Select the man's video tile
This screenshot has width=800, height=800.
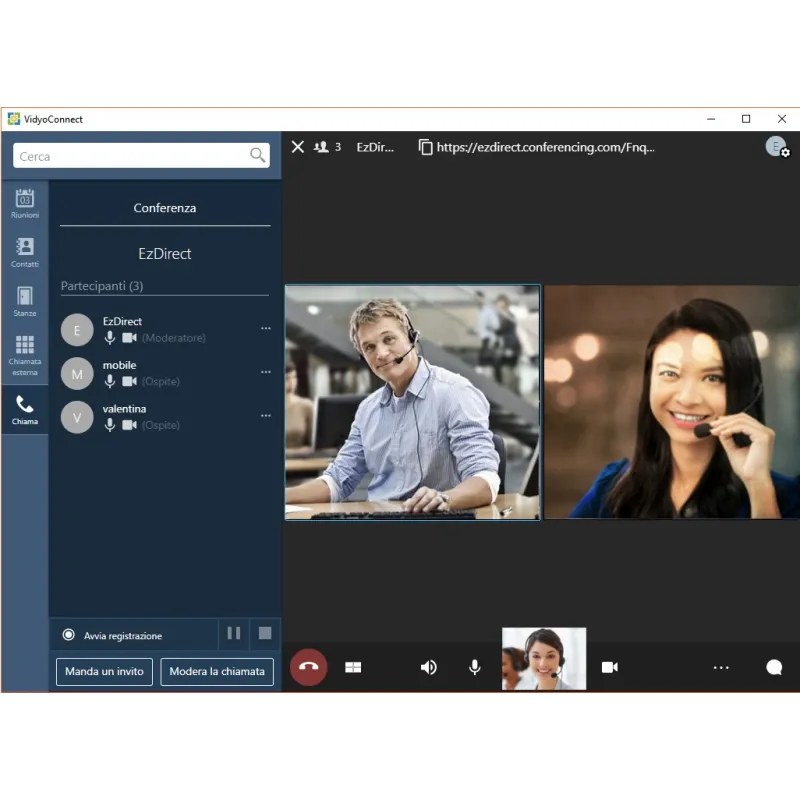click(412, 402)
